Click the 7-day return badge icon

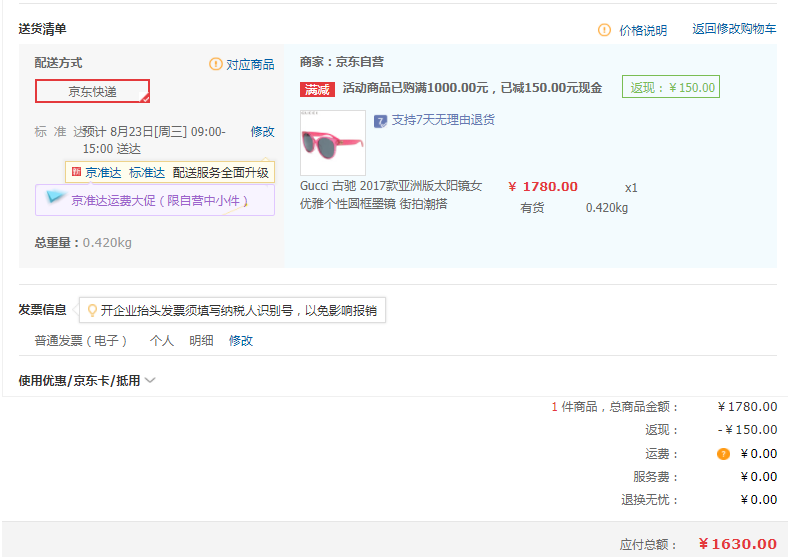380,121
